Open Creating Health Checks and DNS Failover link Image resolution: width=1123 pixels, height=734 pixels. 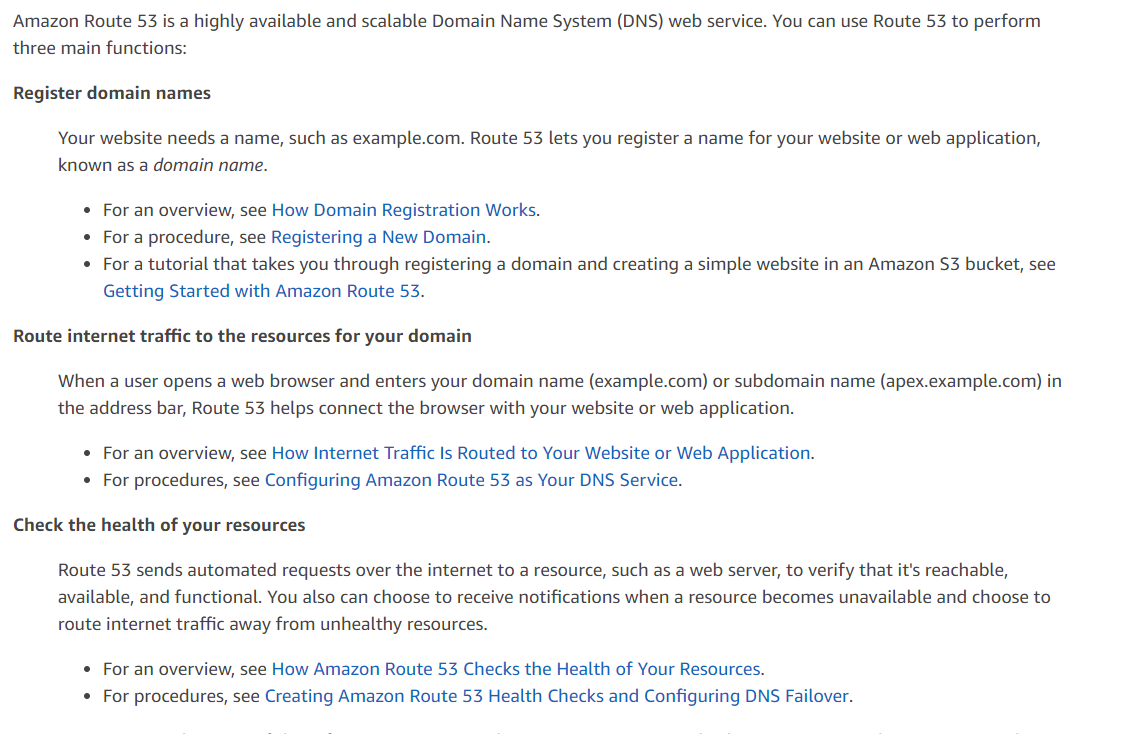coord(556,696)
